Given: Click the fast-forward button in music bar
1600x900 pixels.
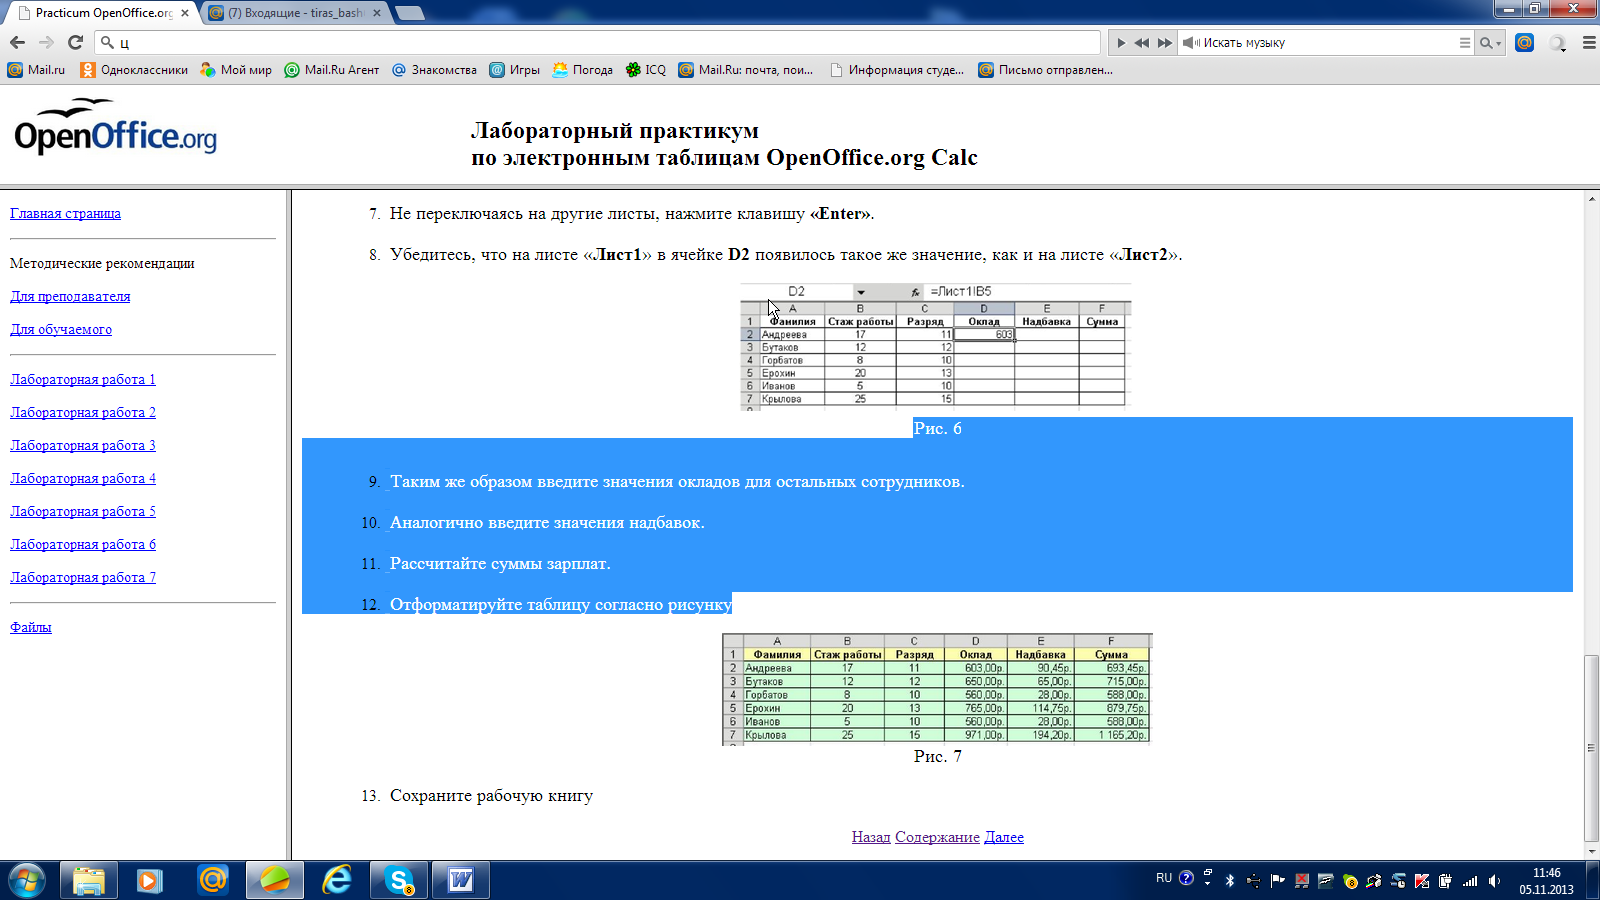Looking at the screenshot, I should coord(1164,43).
